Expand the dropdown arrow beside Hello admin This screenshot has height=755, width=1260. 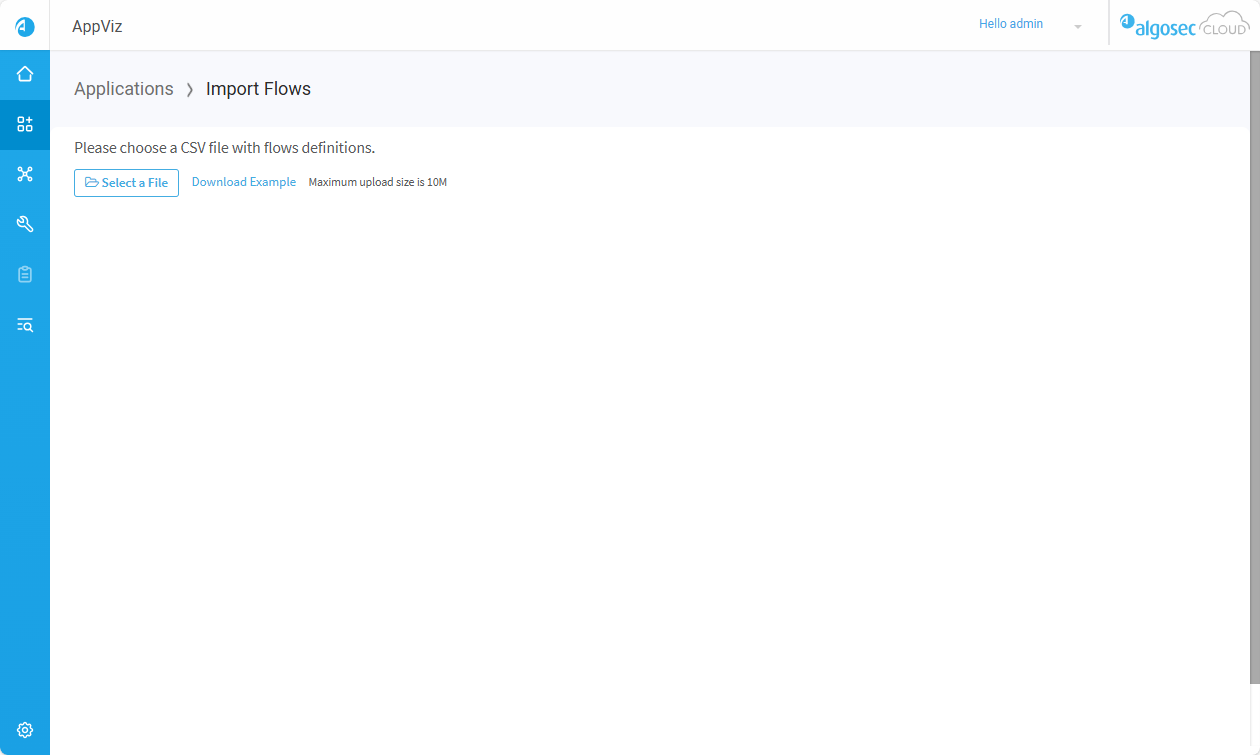(1078, 26)
